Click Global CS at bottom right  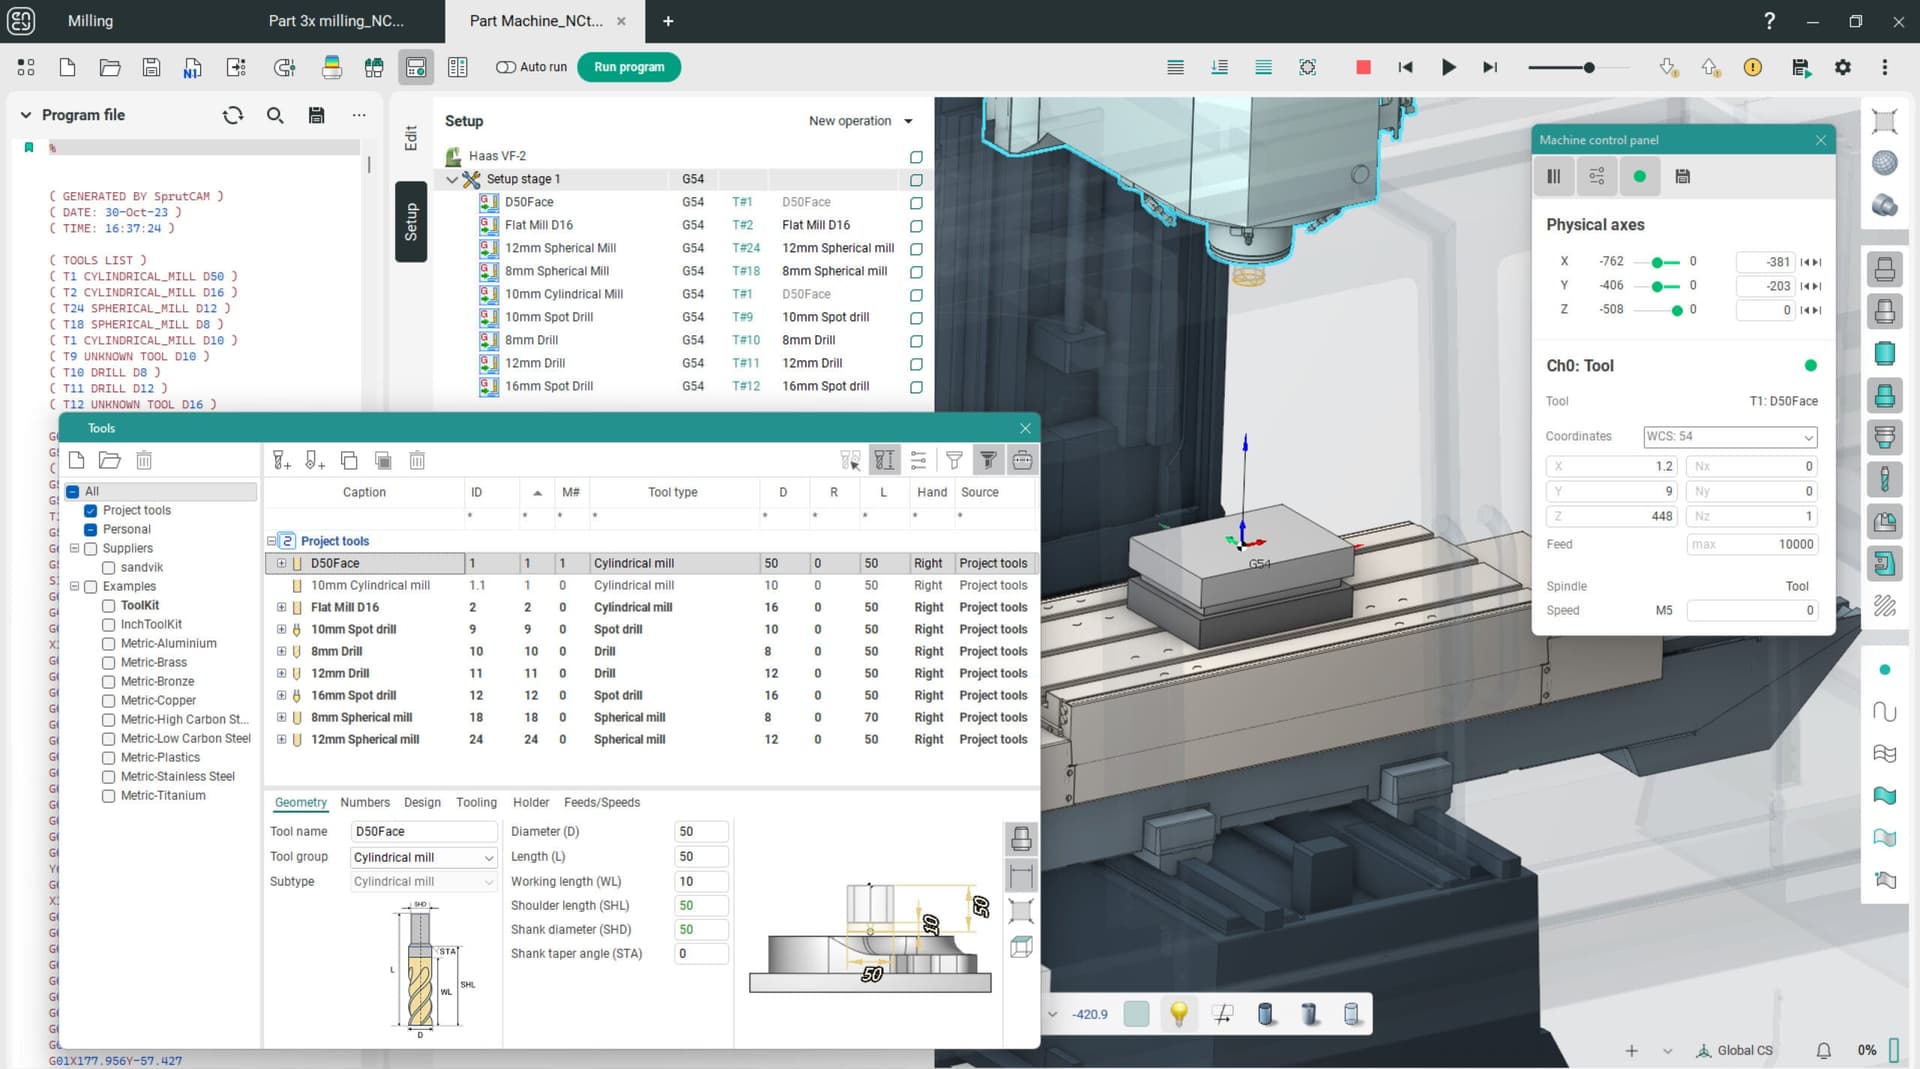coord(1744,1051)
